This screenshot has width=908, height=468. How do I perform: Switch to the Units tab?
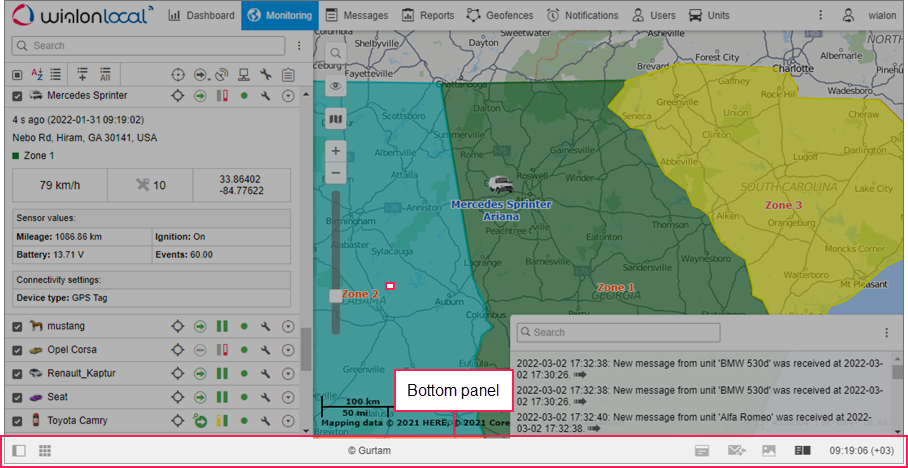pos(709,15)
